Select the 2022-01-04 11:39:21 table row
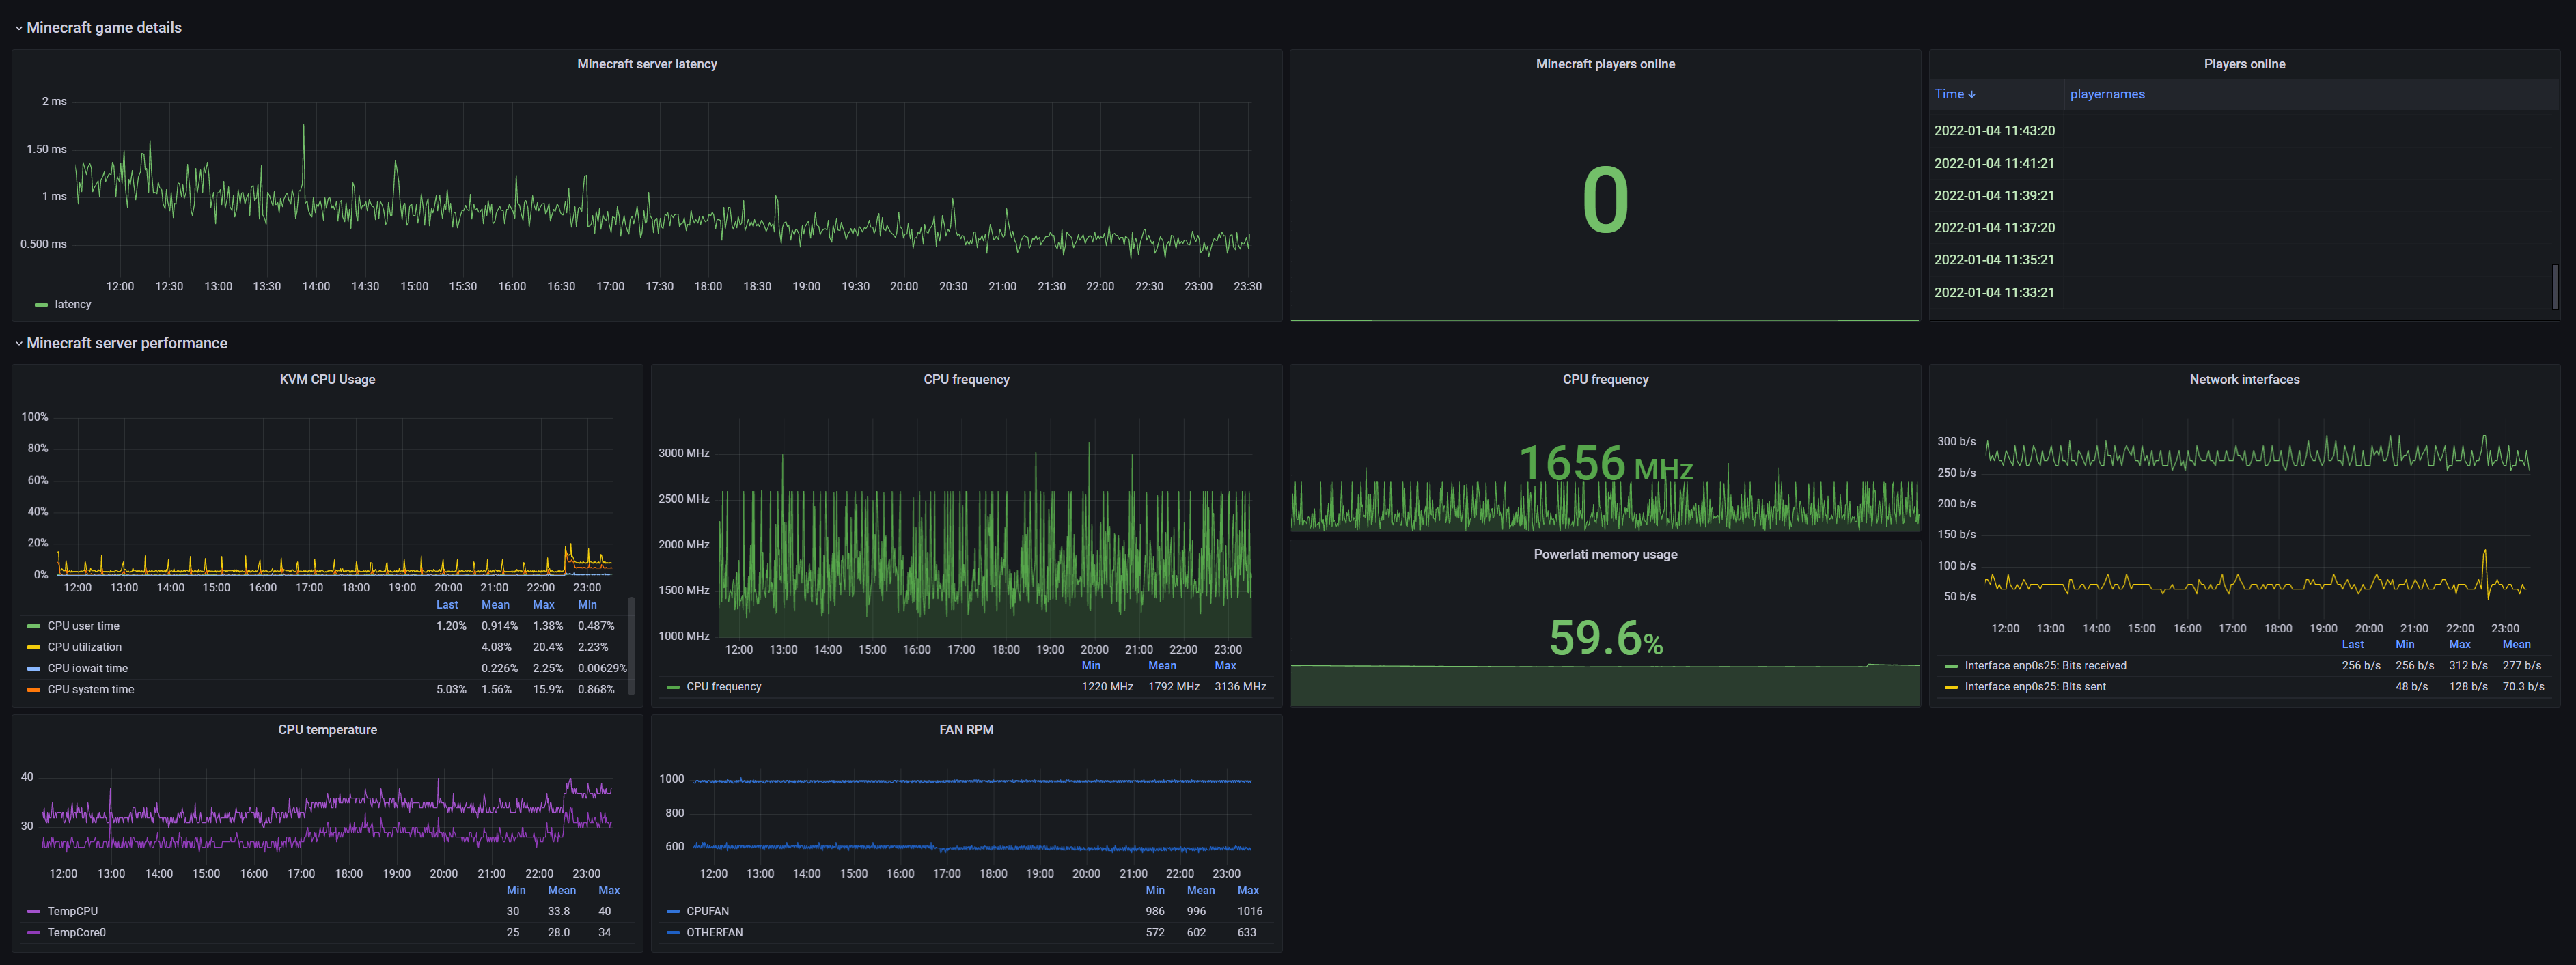This screenshot has height=965, width=2576. pyautogui.click(x=2243, y=195)
